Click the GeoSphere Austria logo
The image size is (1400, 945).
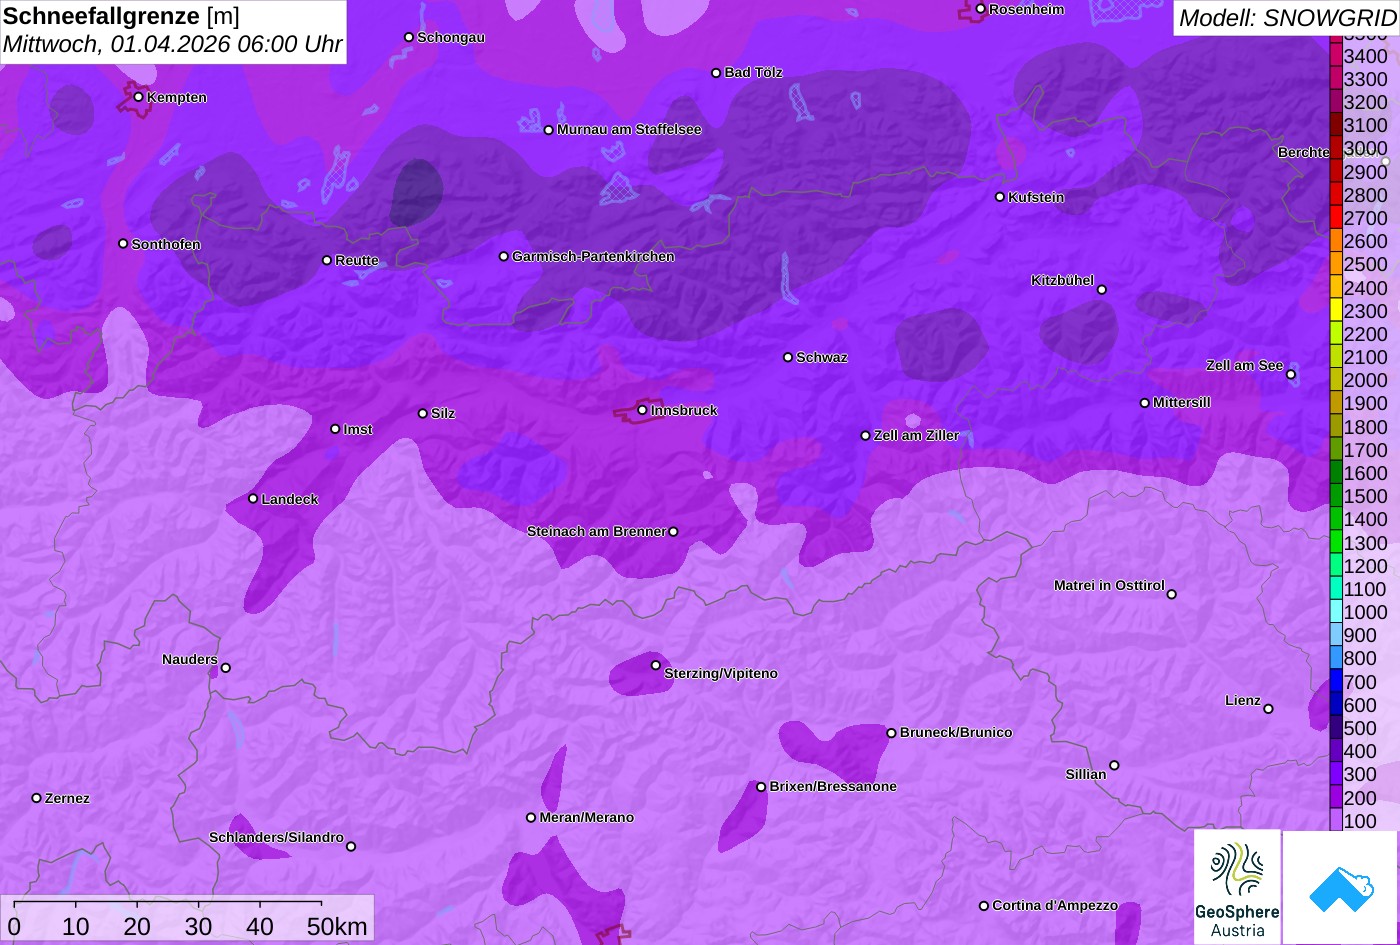point(1237,886)
